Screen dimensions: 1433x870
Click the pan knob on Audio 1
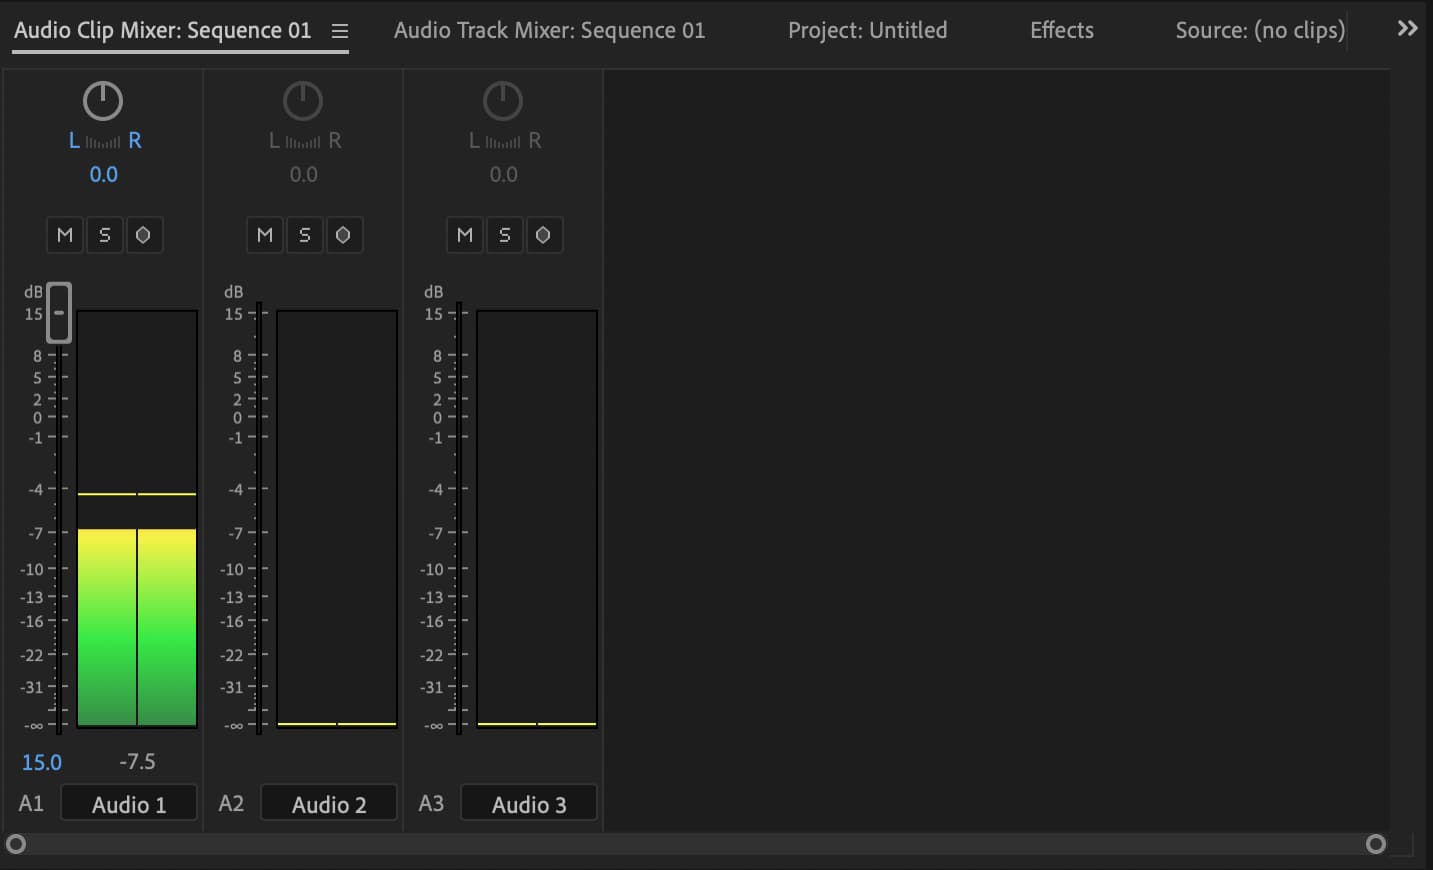pos(102,100)
